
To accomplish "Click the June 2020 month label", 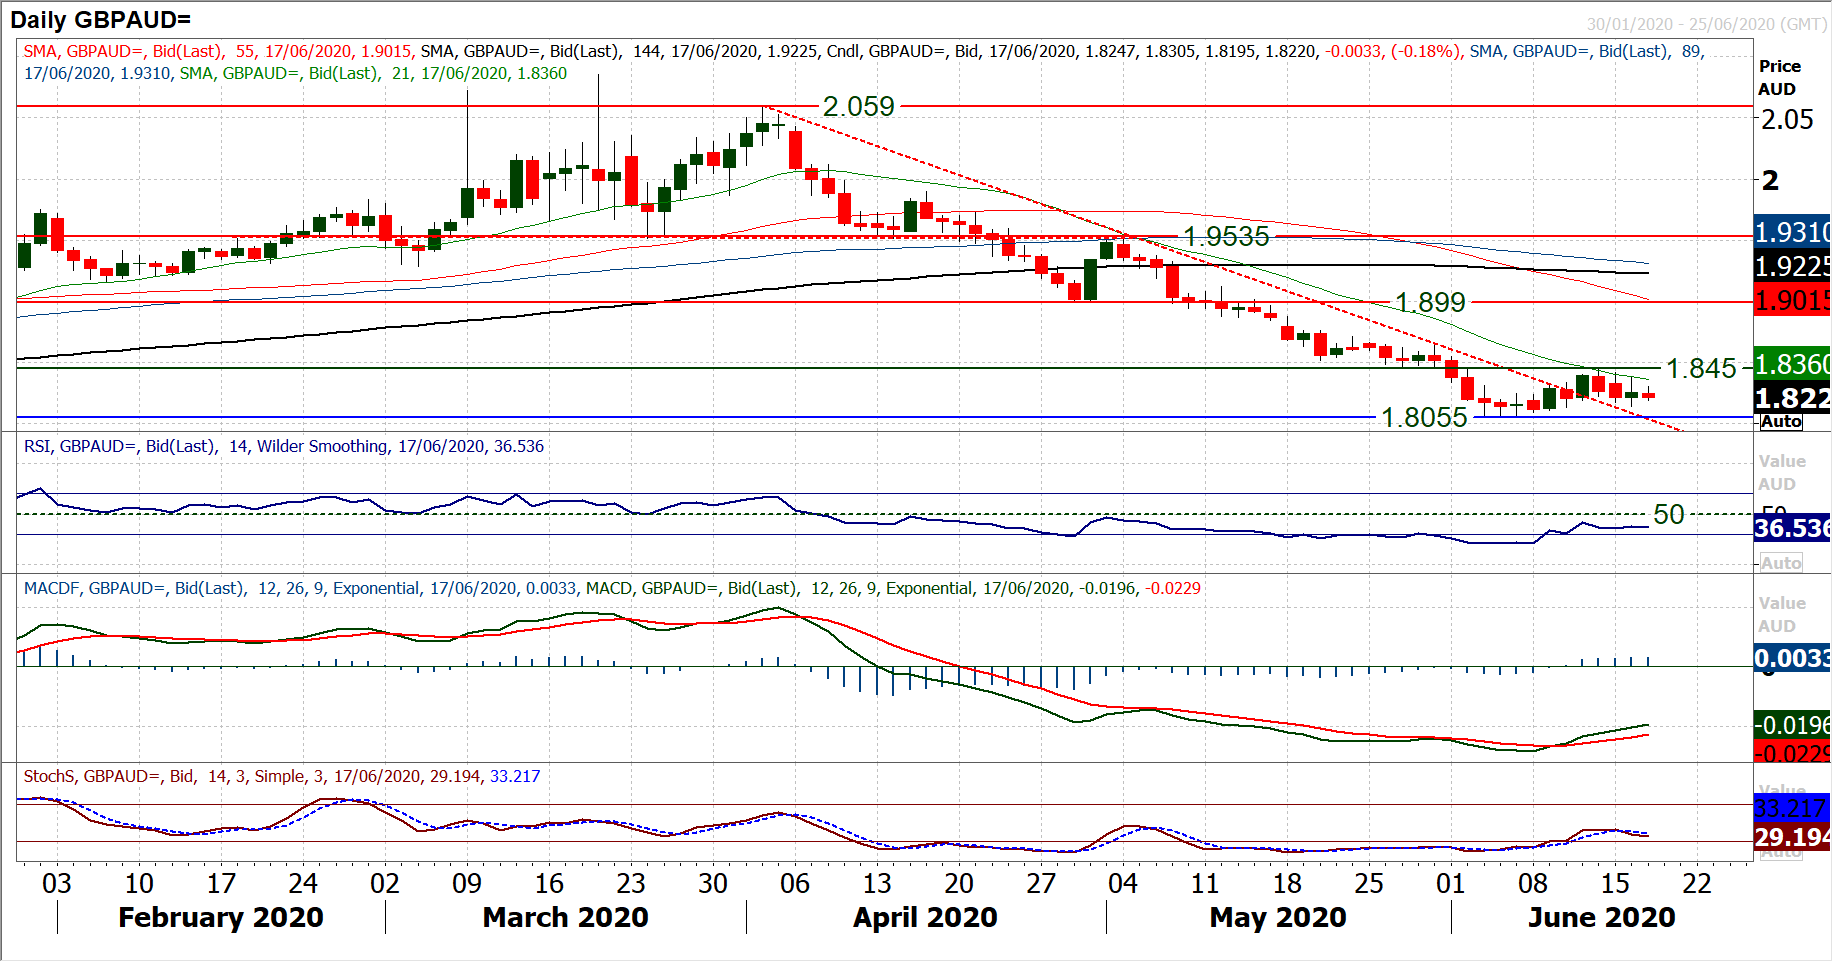I will pos(1601,917).
